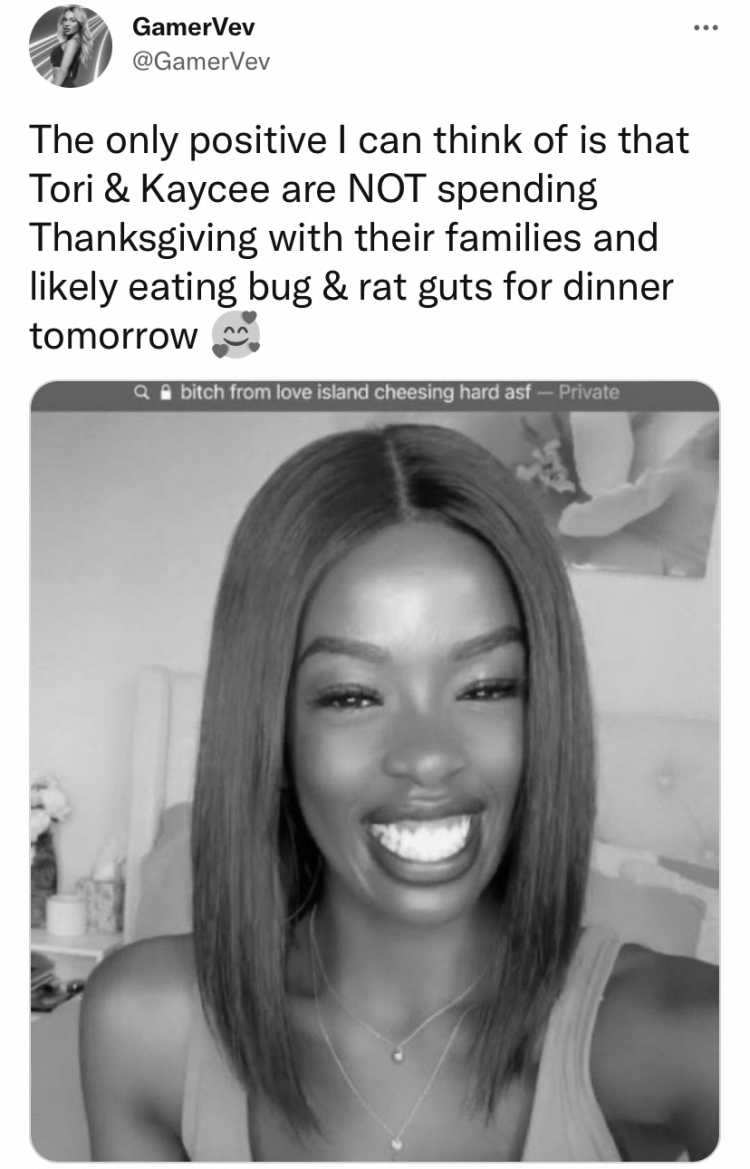Viewport: 750px width, 1169px height.
Task: Open the GamerVev display name link
Action: point(193,27)
